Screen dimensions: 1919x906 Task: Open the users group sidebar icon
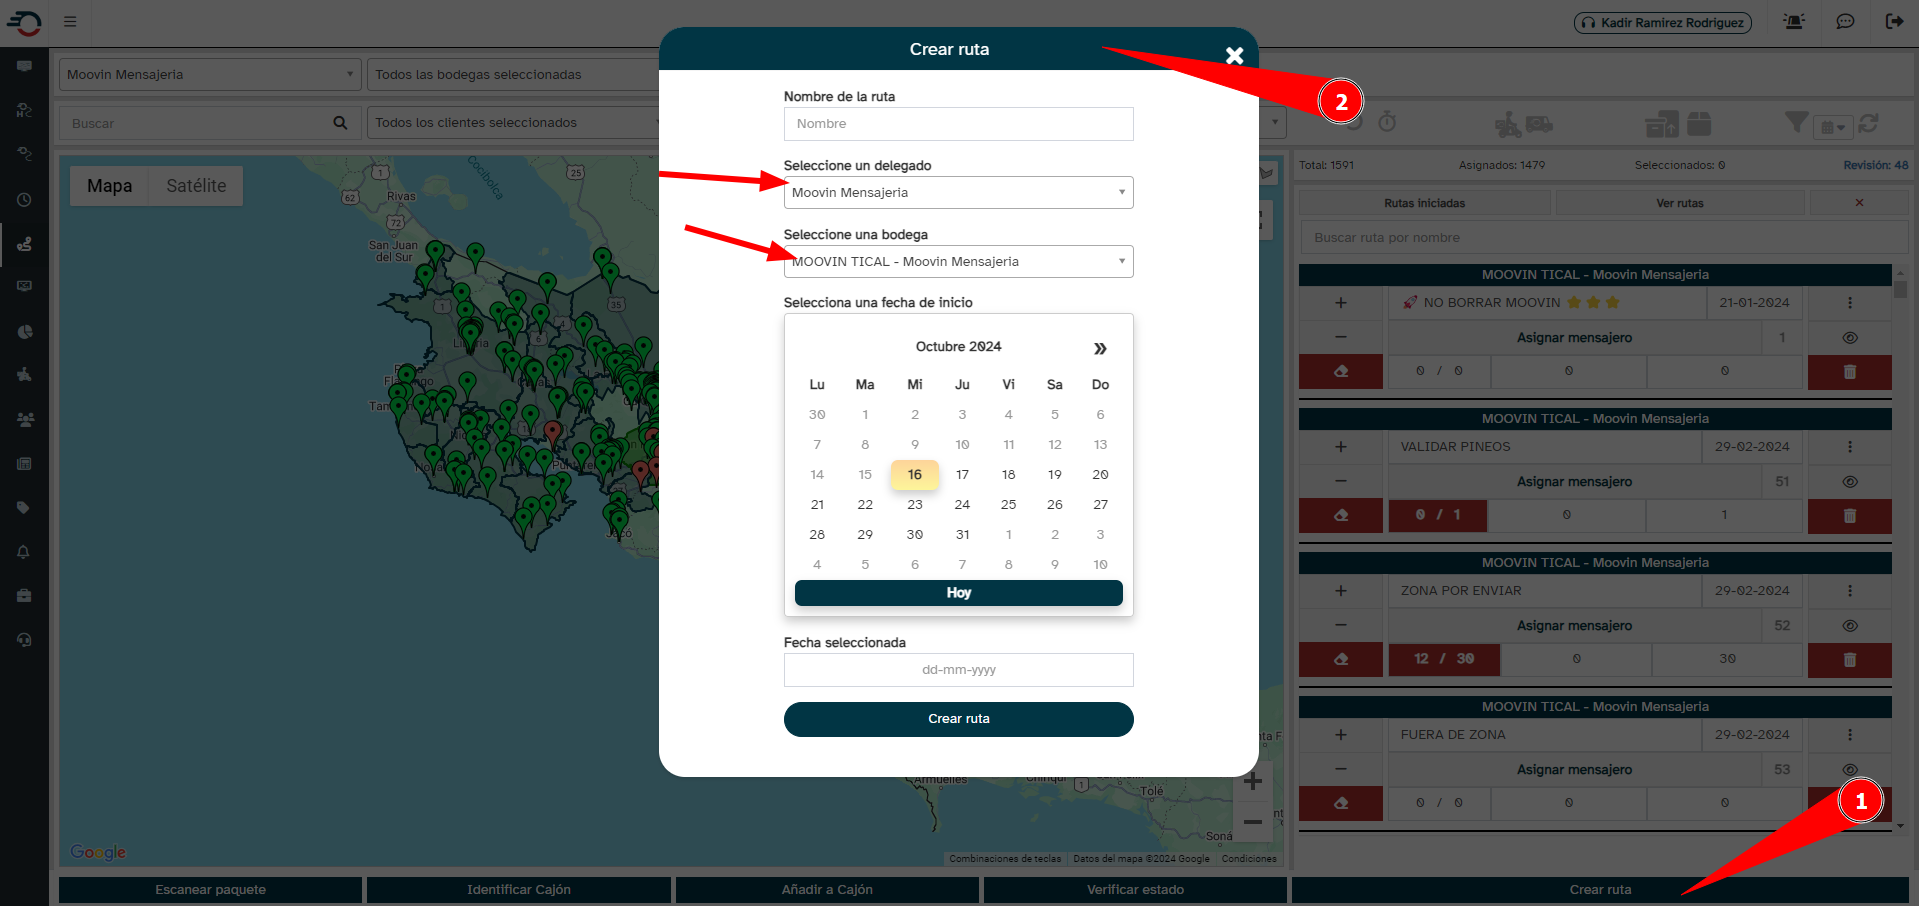click(x=24, y=420)
